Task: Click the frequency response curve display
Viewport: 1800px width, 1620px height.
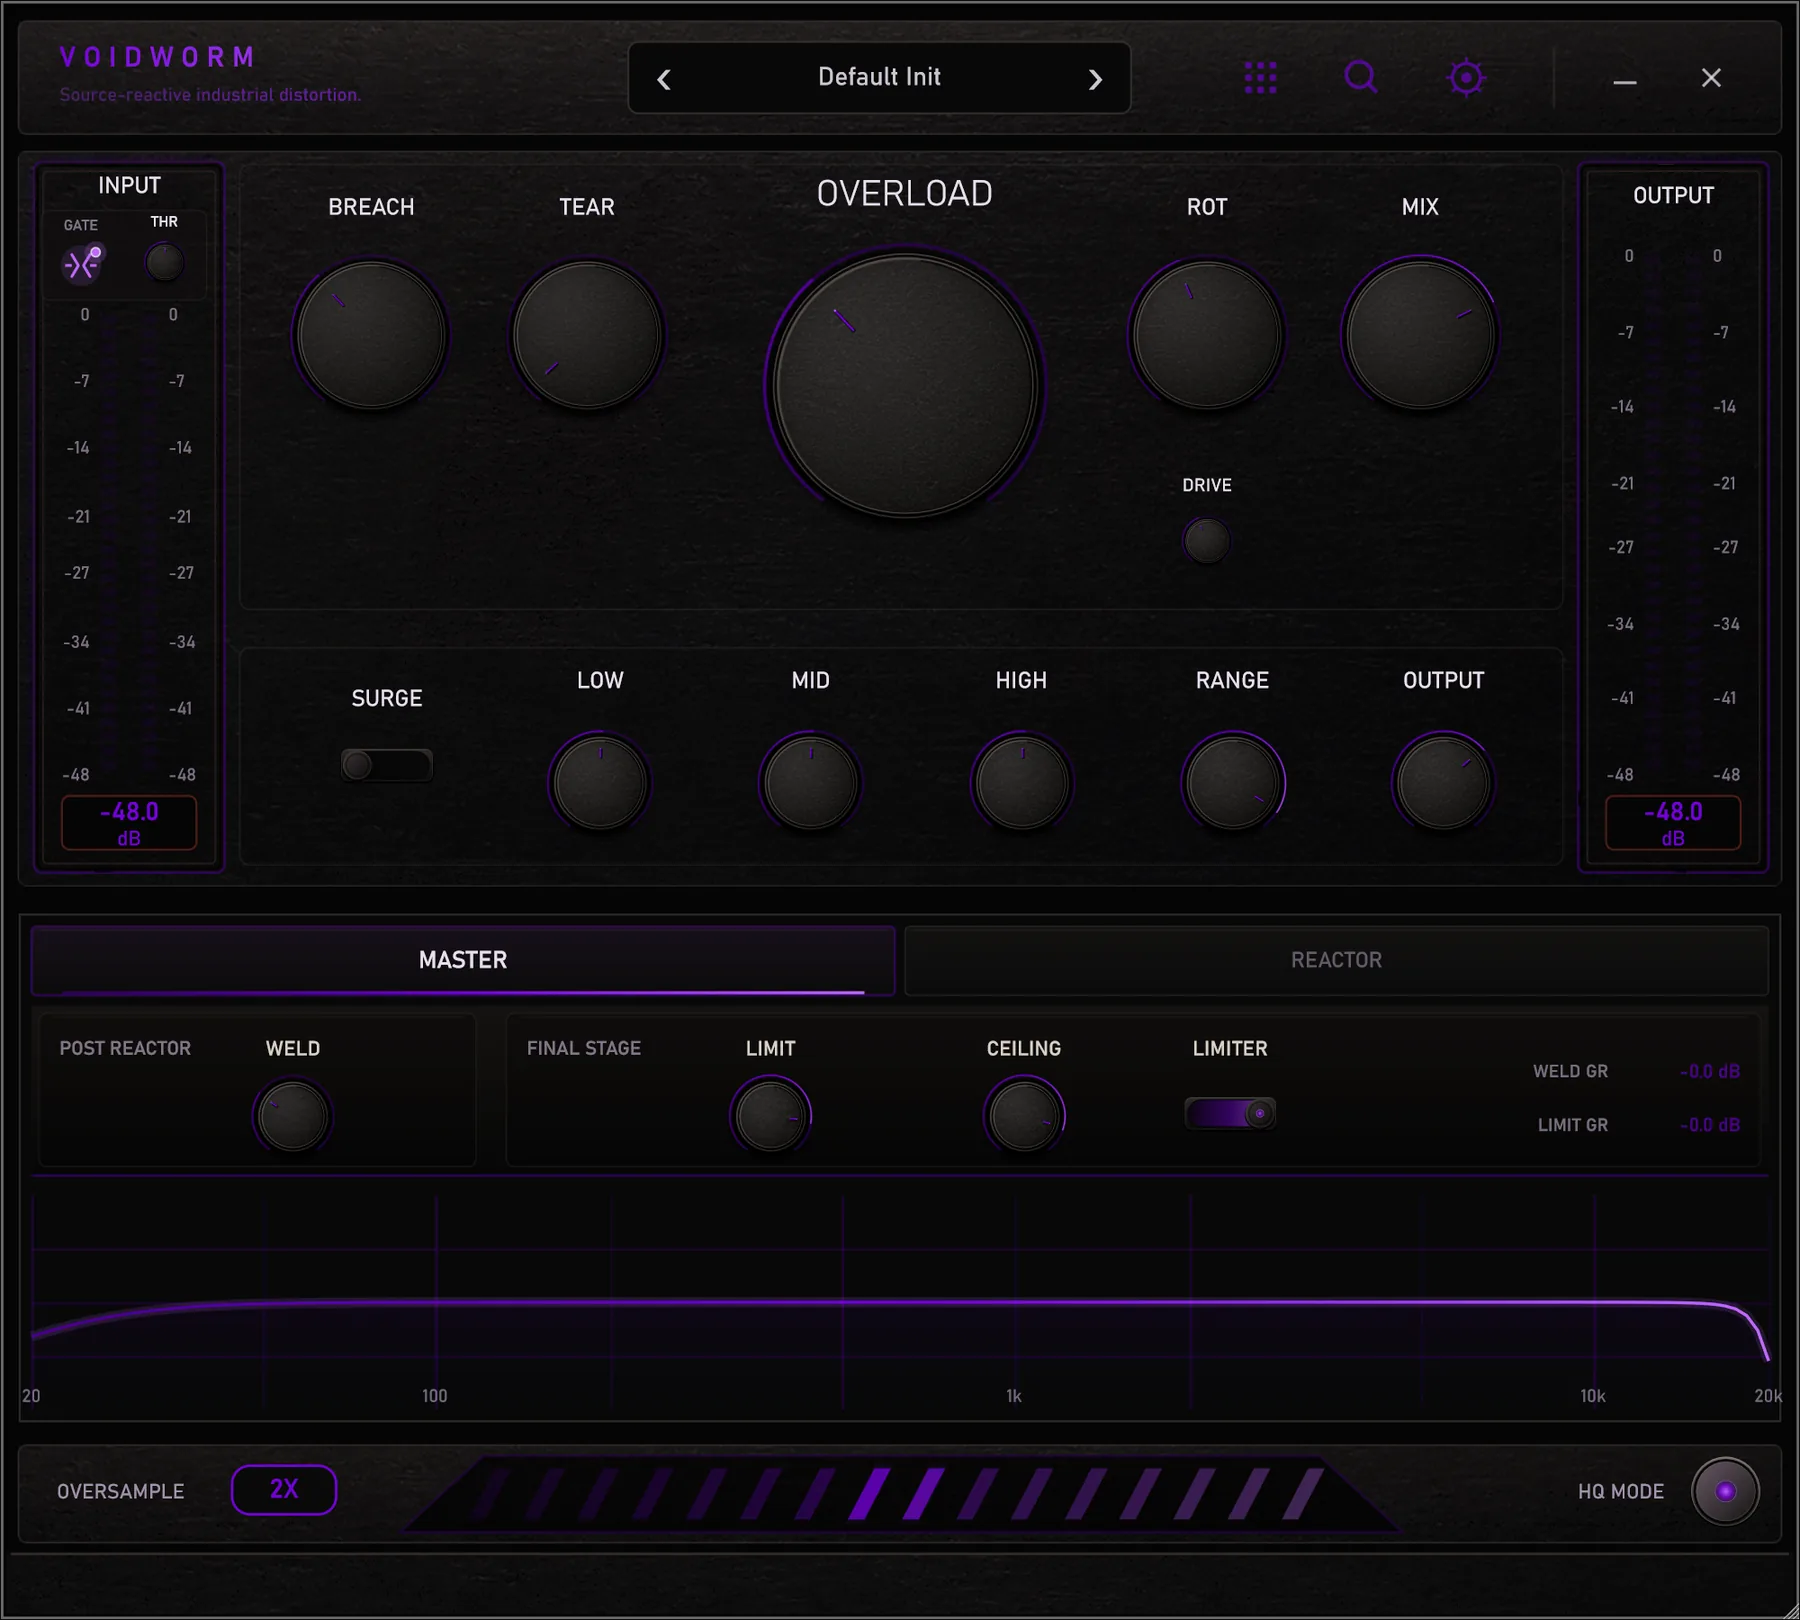Action: point(900,1295)
